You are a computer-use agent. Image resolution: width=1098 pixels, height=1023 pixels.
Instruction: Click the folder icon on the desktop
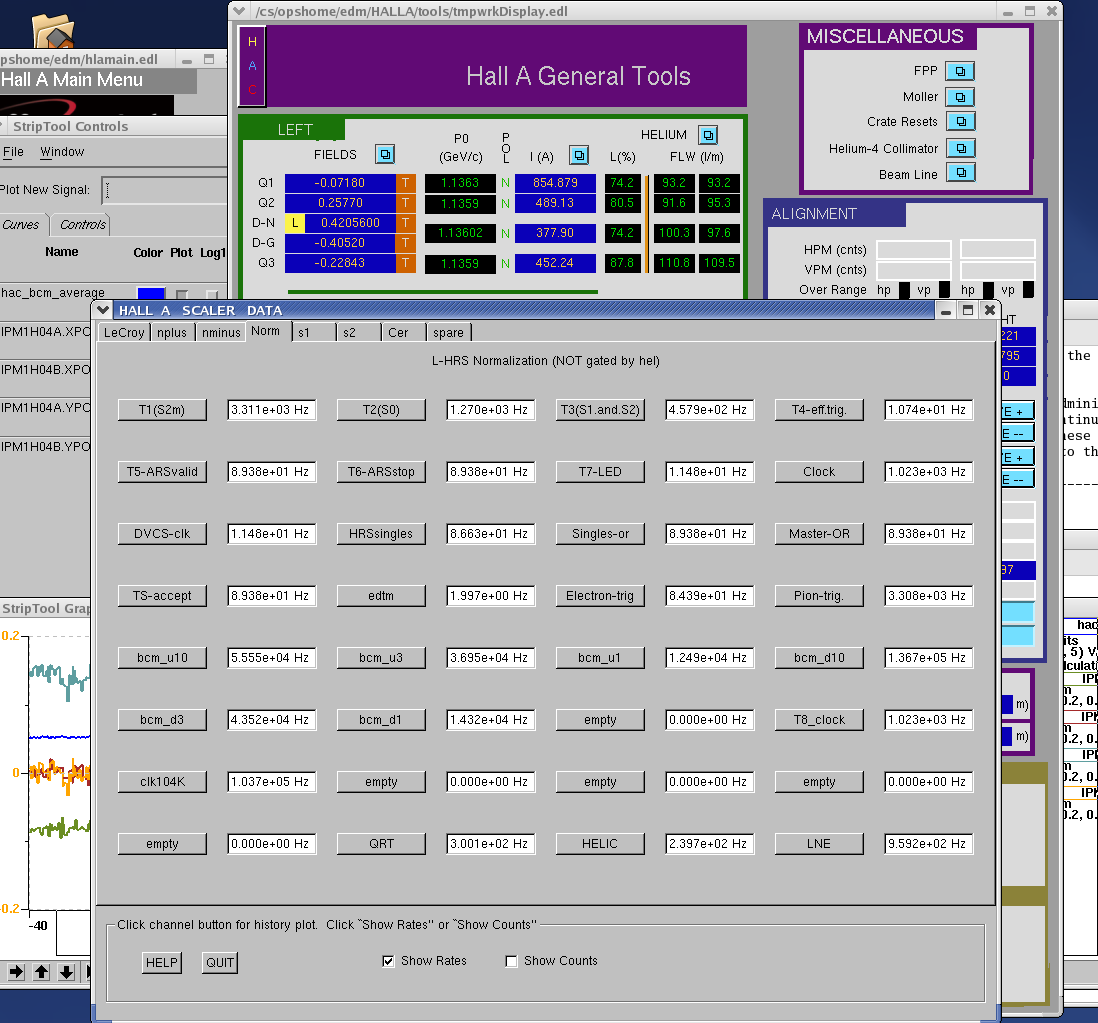point(53,32)
